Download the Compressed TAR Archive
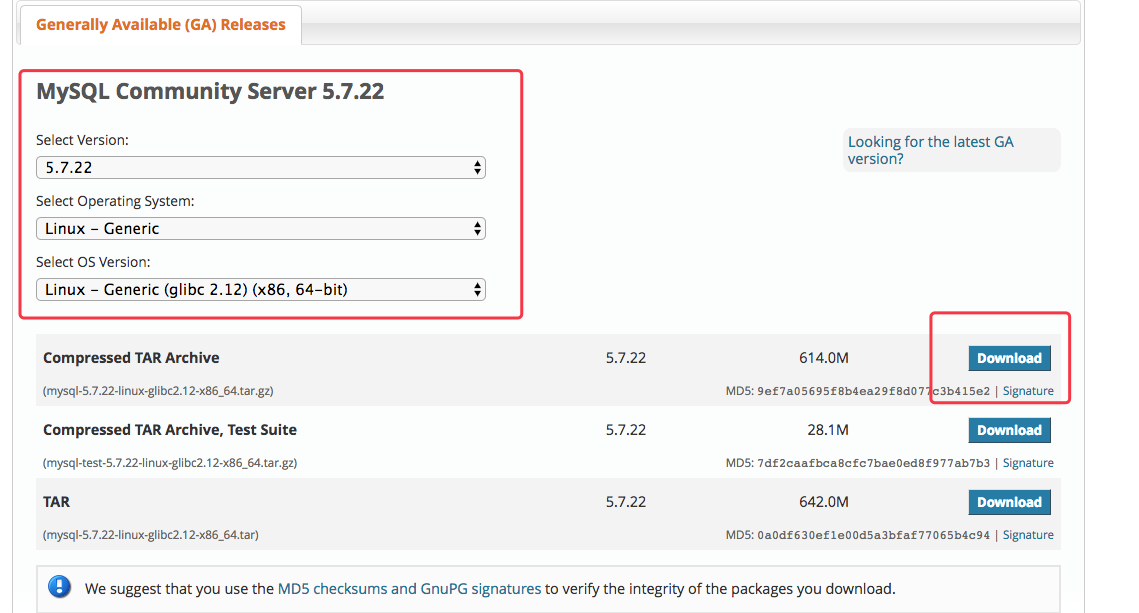The width and height of the screenshot is (1139, 613). 1009,358
